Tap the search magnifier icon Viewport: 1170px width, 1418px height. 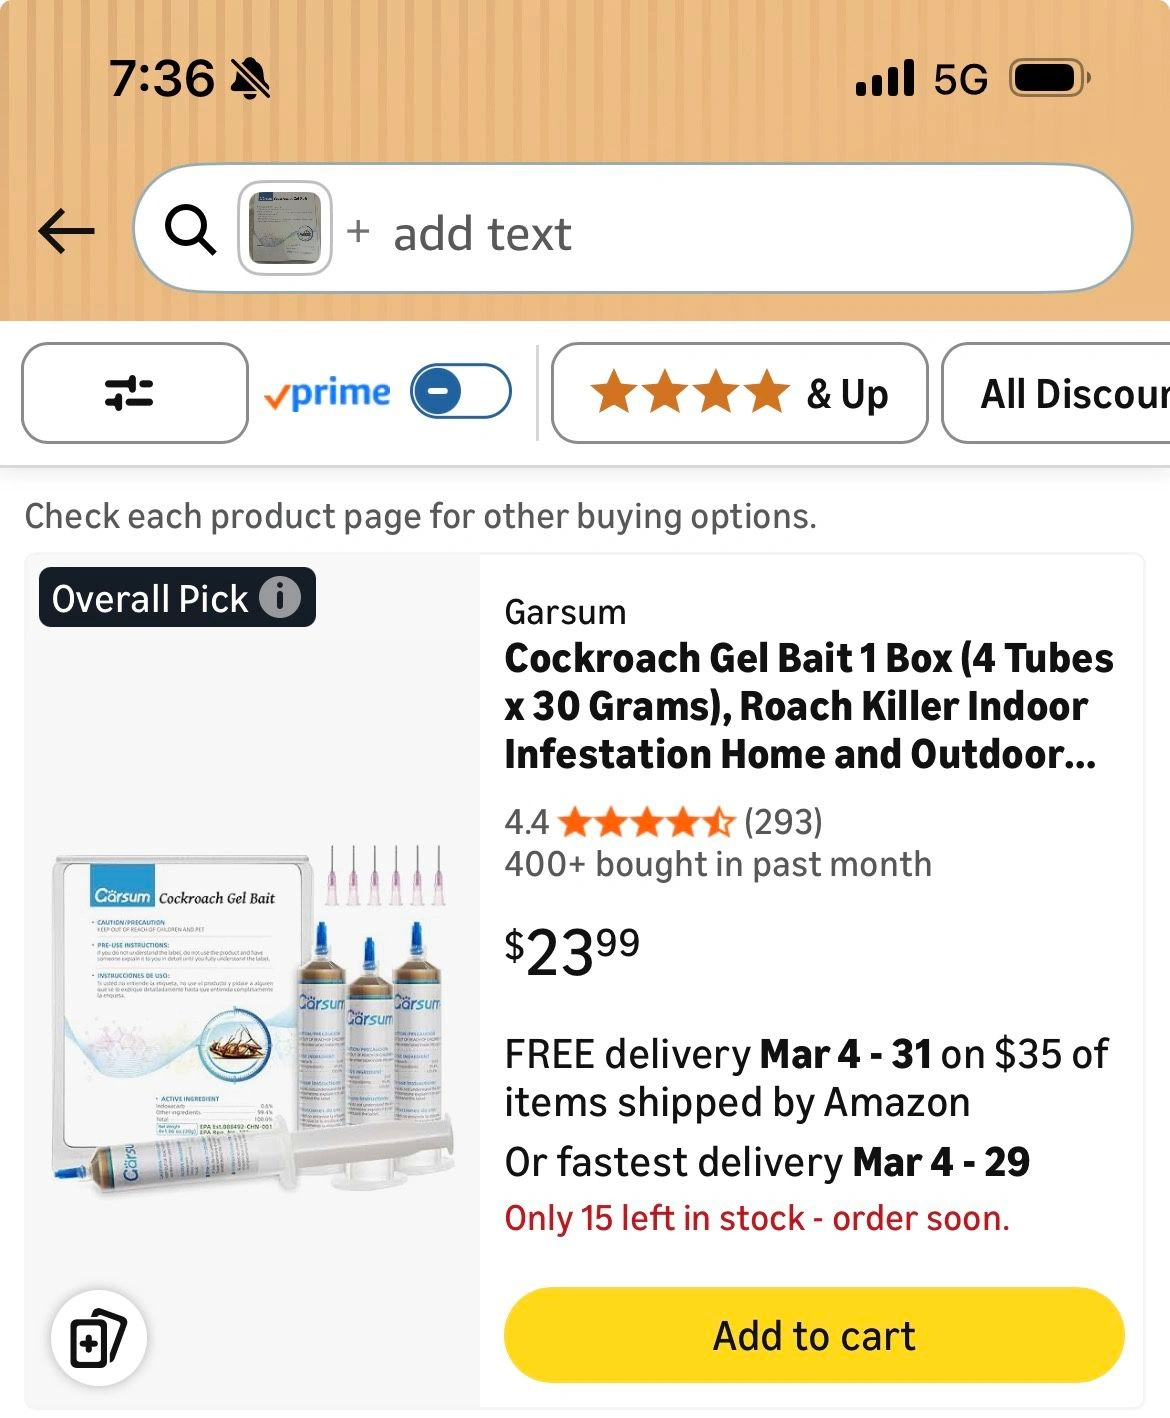point(190,231)
